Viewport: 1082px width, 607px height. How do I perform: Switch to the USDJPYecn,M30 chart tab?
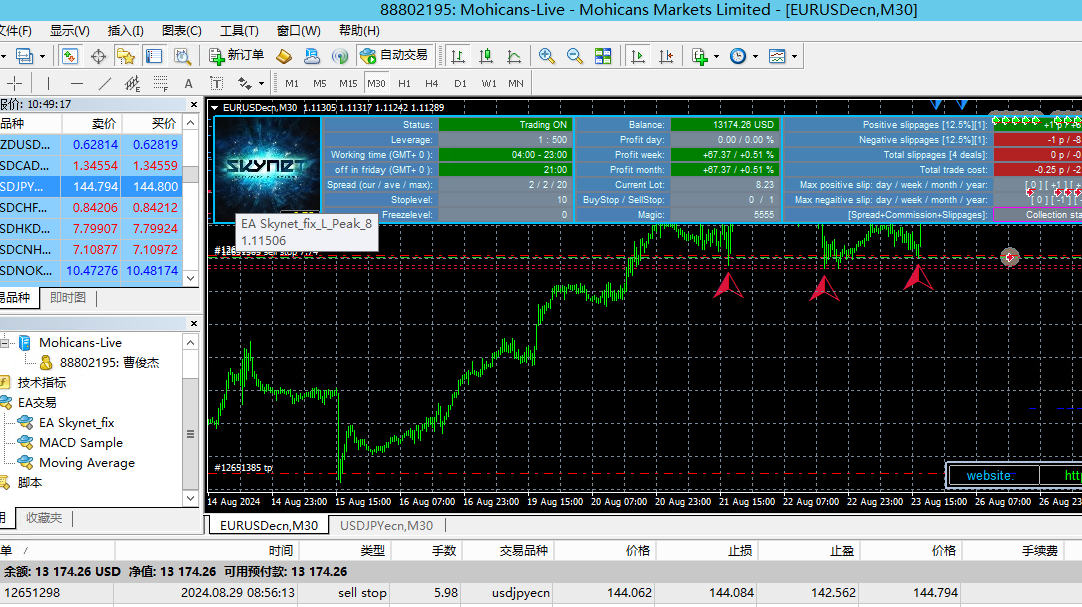coord(386,526)
